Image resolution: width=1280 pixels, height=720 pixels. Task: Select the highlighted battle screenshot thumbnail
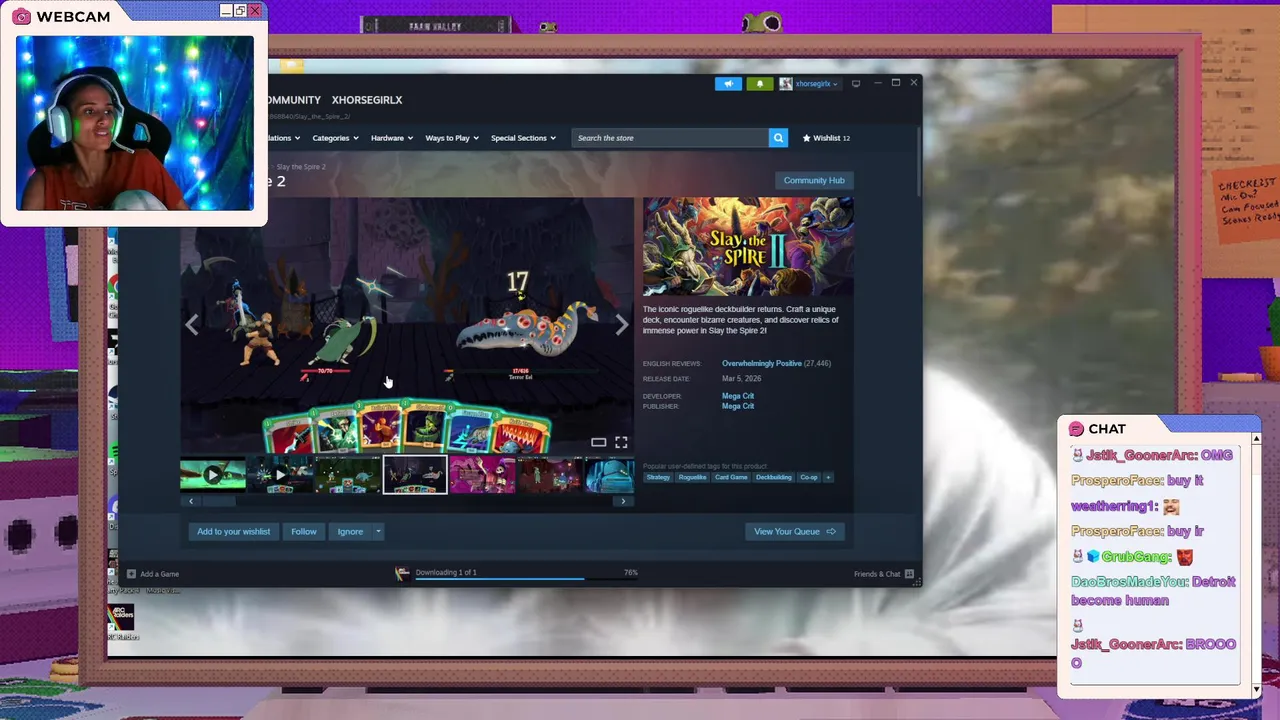click(x=415, y=475)
